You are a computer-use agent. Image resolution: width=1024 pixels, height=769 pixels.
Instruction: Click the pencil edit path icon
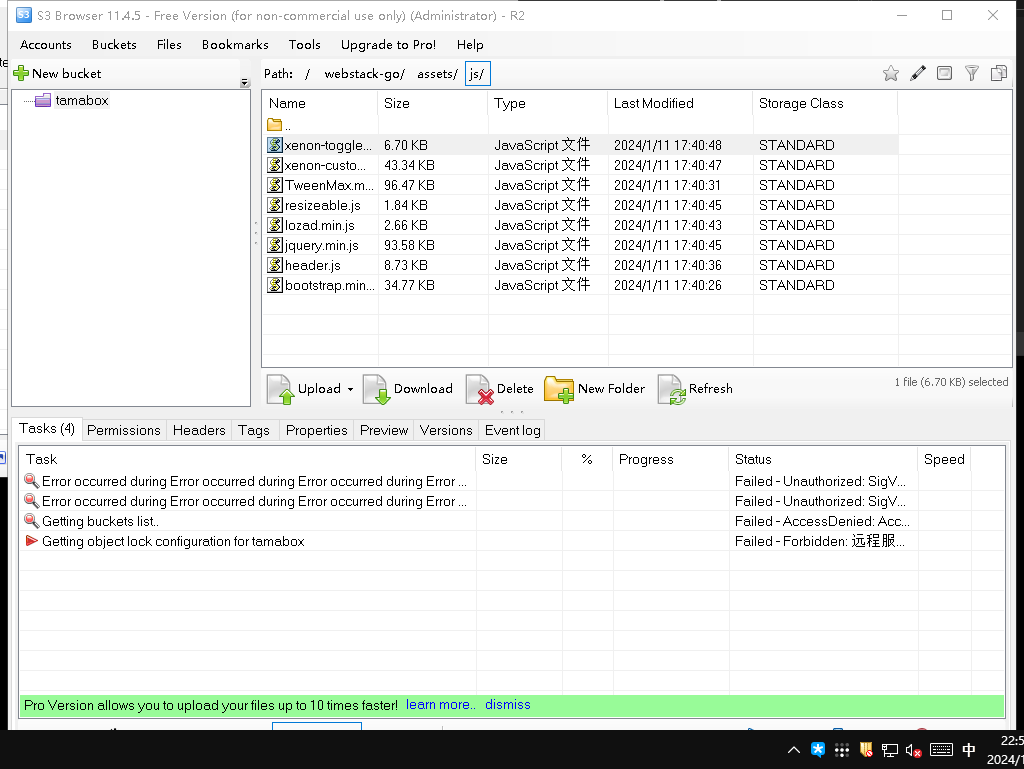[x=917, y=73]
